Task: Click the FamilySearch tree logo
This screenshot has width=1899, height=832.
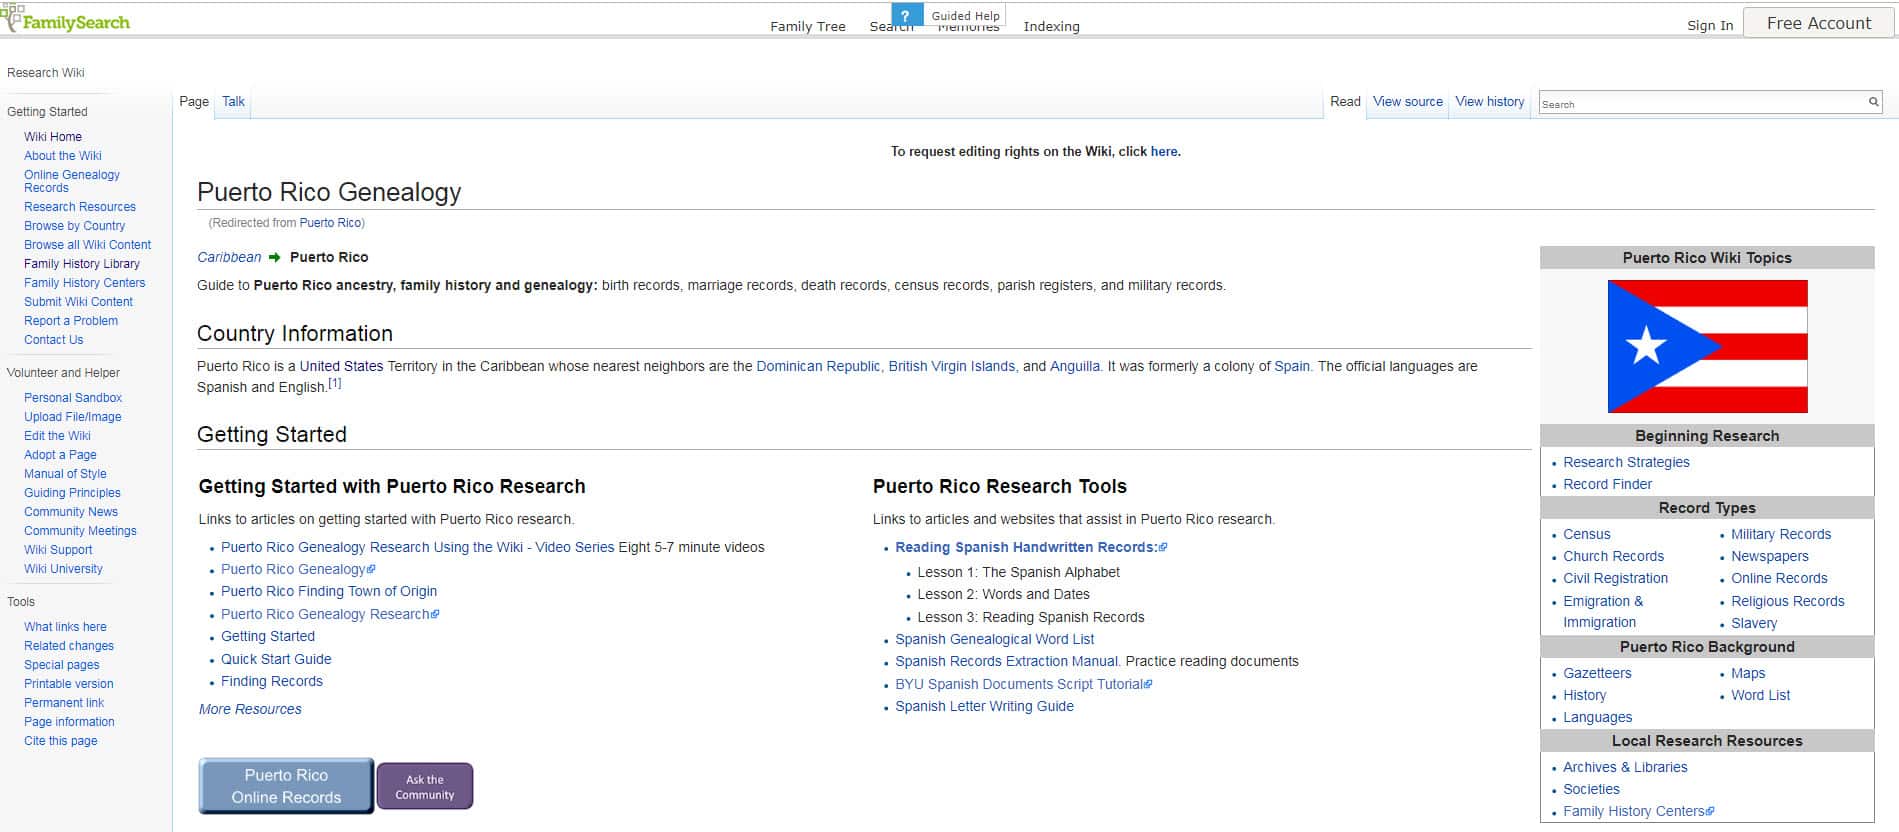Action: tap(12, 18)
